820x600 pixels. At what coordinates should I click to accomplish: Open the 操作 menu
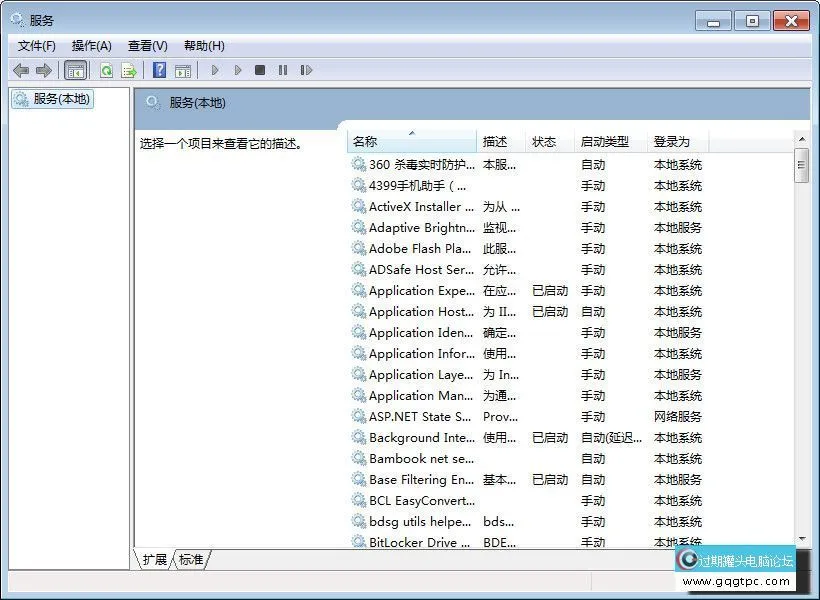(92, 45)
